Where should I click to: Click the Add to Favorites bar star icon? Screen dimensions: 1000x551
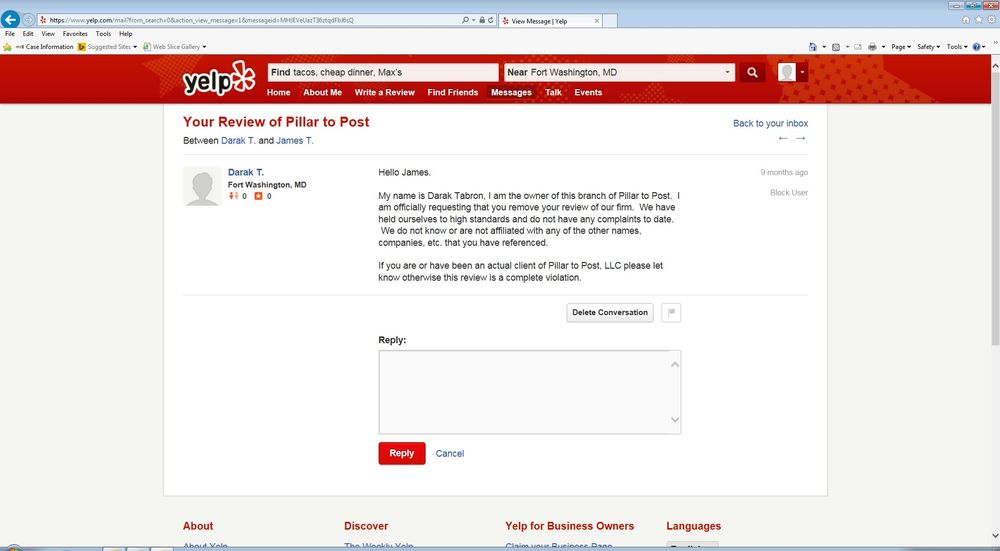coord(7,47)
